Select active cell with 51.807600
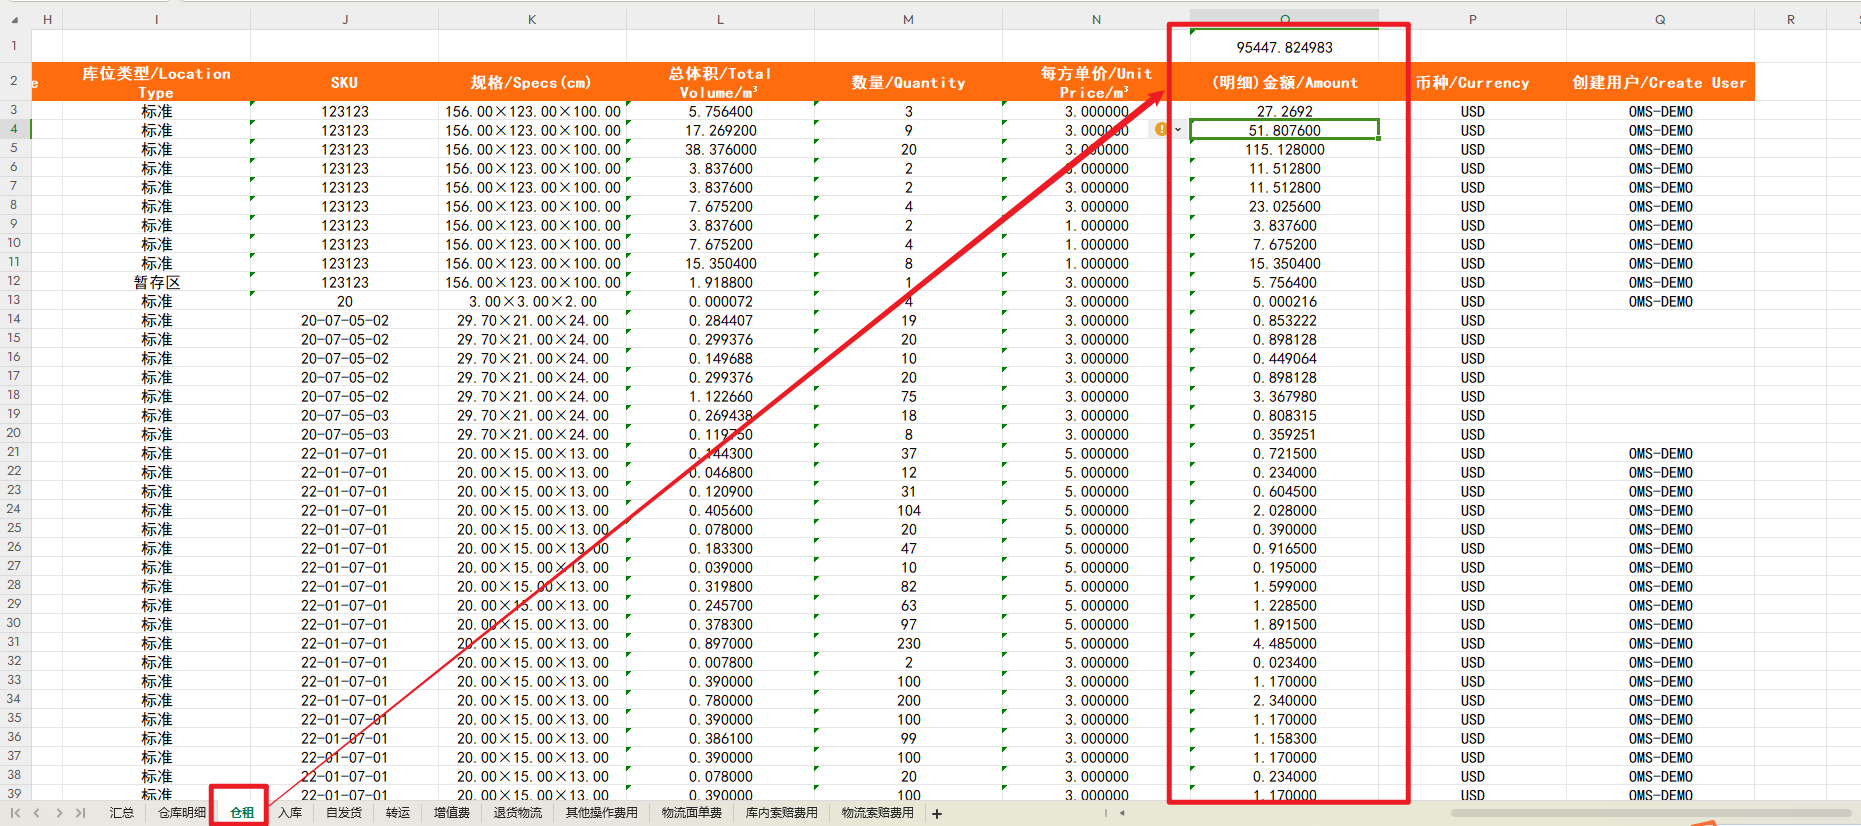 pos(1284,130)
